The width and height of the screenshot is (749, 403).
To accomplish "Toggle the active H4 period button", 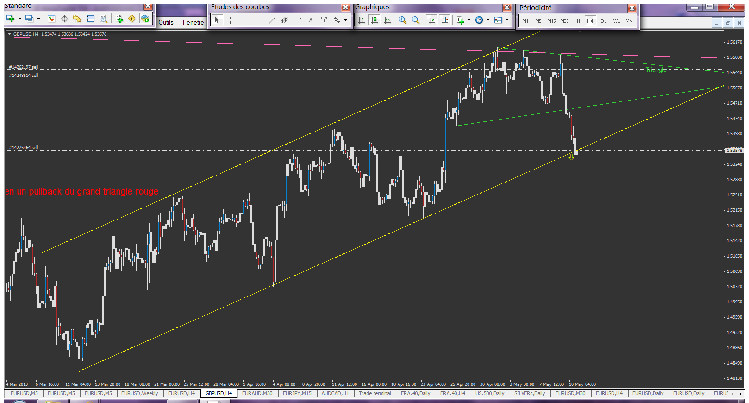I will click(590, 21).
